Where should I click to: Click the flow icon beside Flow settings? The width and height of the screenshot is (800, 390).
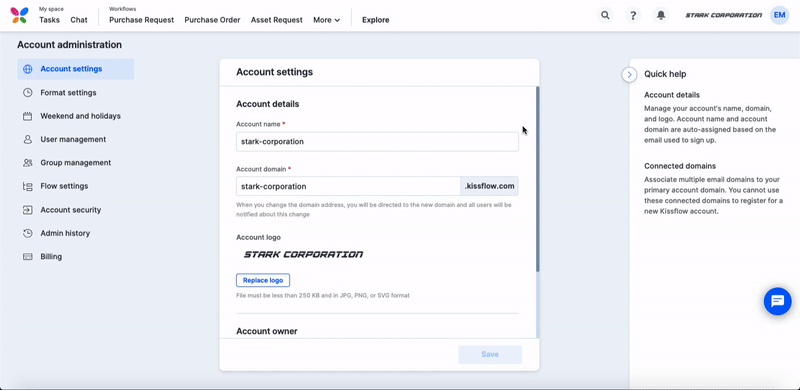pos(28,186)
